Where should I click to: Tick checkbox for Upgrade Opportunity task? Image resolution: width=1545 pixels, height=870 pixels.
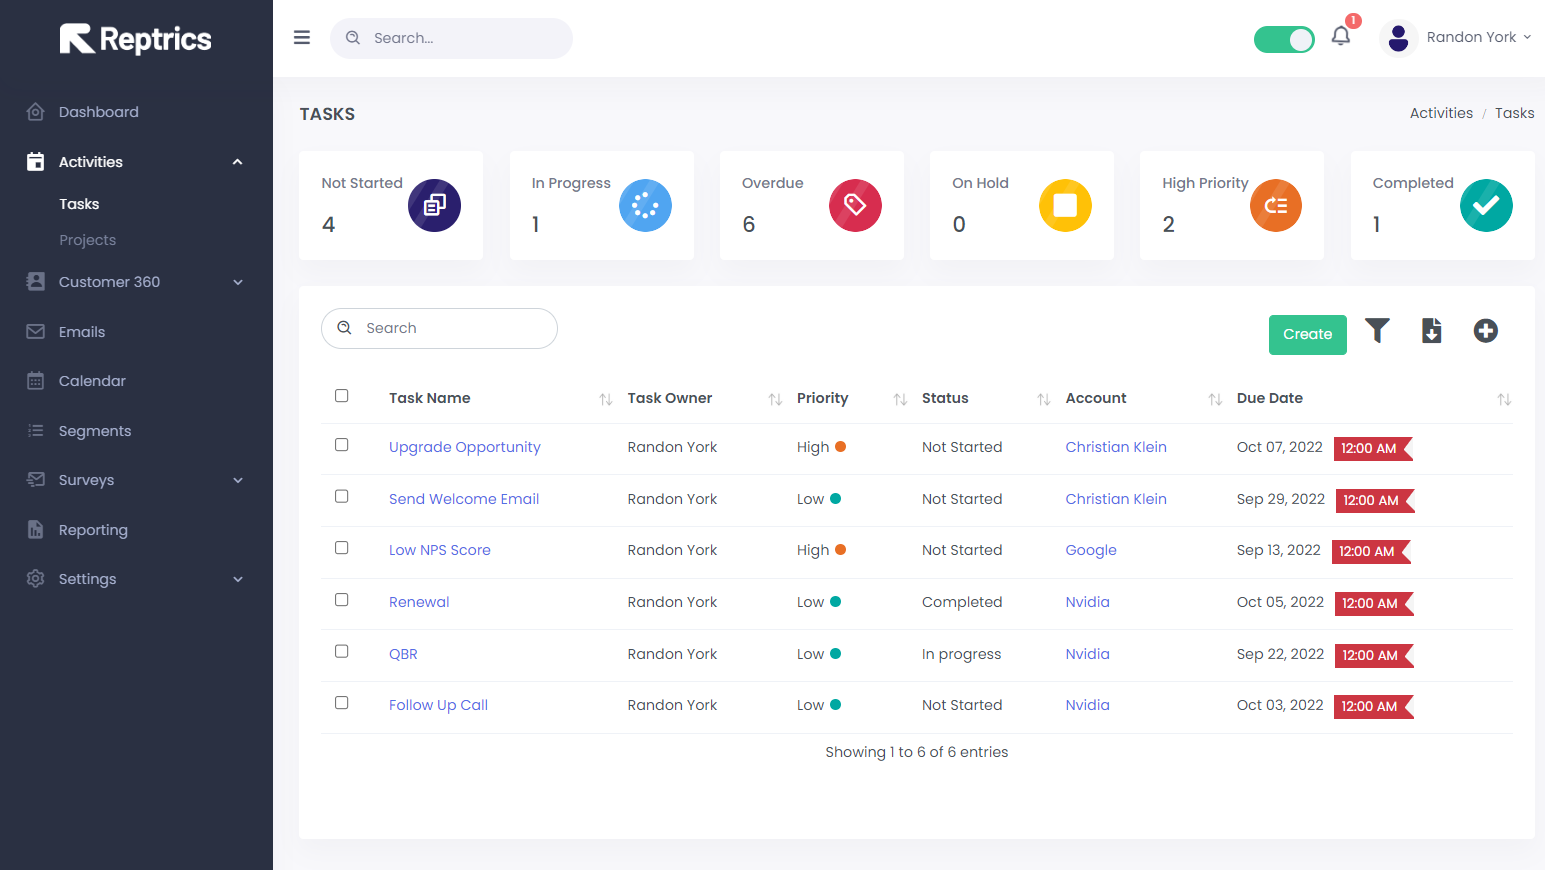(x=342, y=445)
